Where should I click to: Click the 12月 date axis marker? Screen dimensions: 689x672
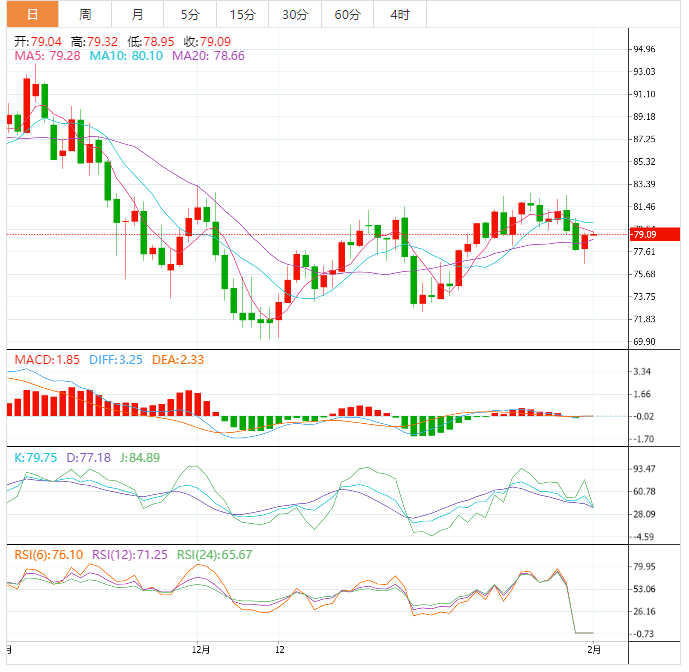pyautogui.click(x=201, y=650)
